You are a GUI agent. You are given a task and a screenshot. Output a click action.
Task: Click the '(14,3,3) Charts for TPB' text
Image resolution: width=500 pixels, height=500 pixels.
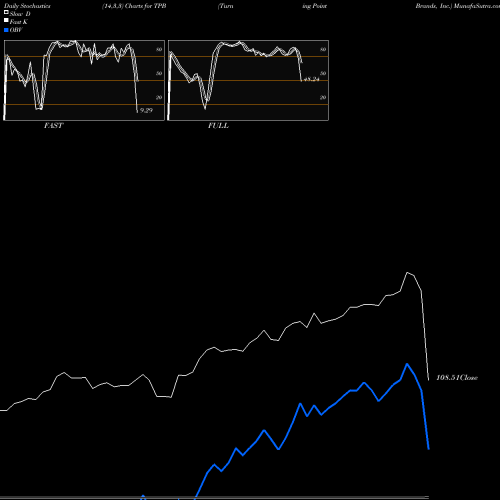click(x=134, y=6)
